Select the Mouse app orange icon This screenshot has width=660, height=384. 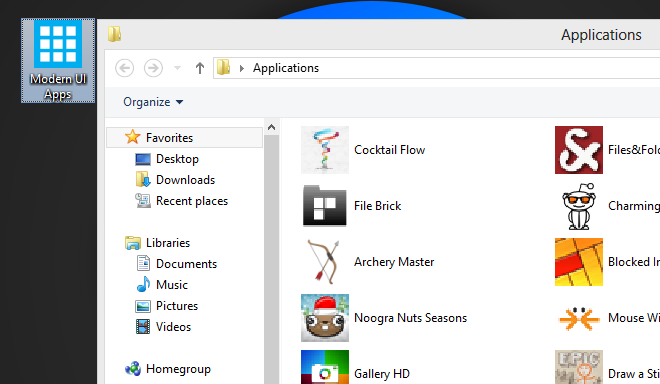click(579, 318)
